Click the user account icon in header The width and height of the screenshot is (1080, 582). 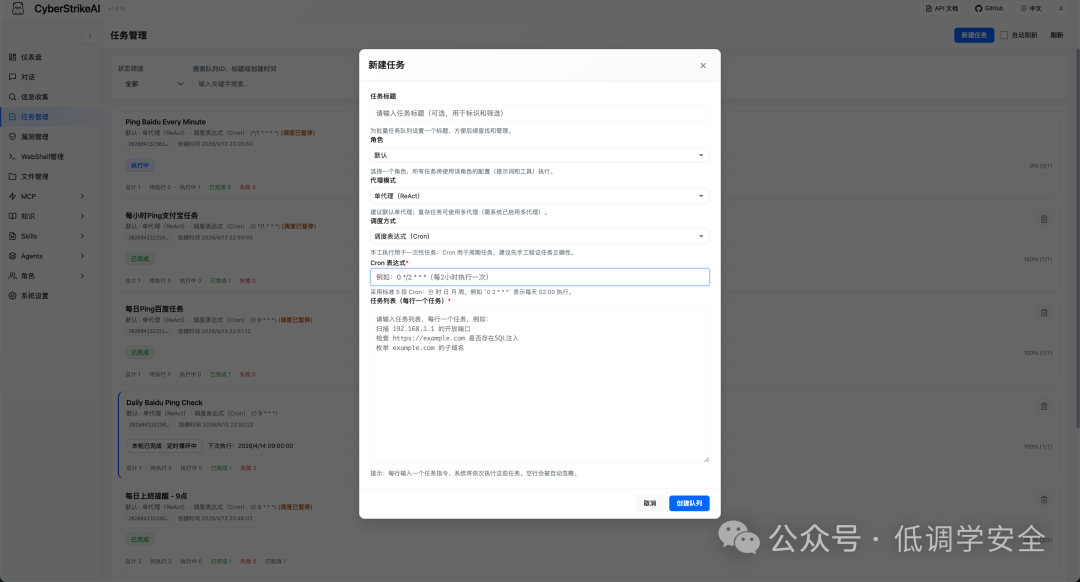[x=1061, y=8]
